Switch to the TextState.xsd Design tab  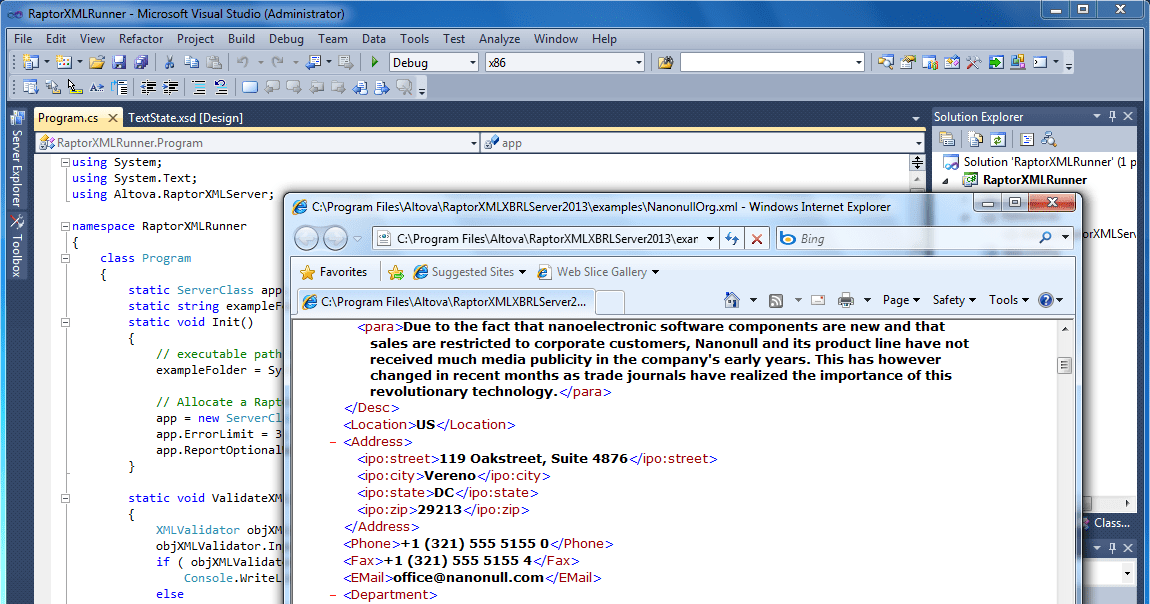186,117
